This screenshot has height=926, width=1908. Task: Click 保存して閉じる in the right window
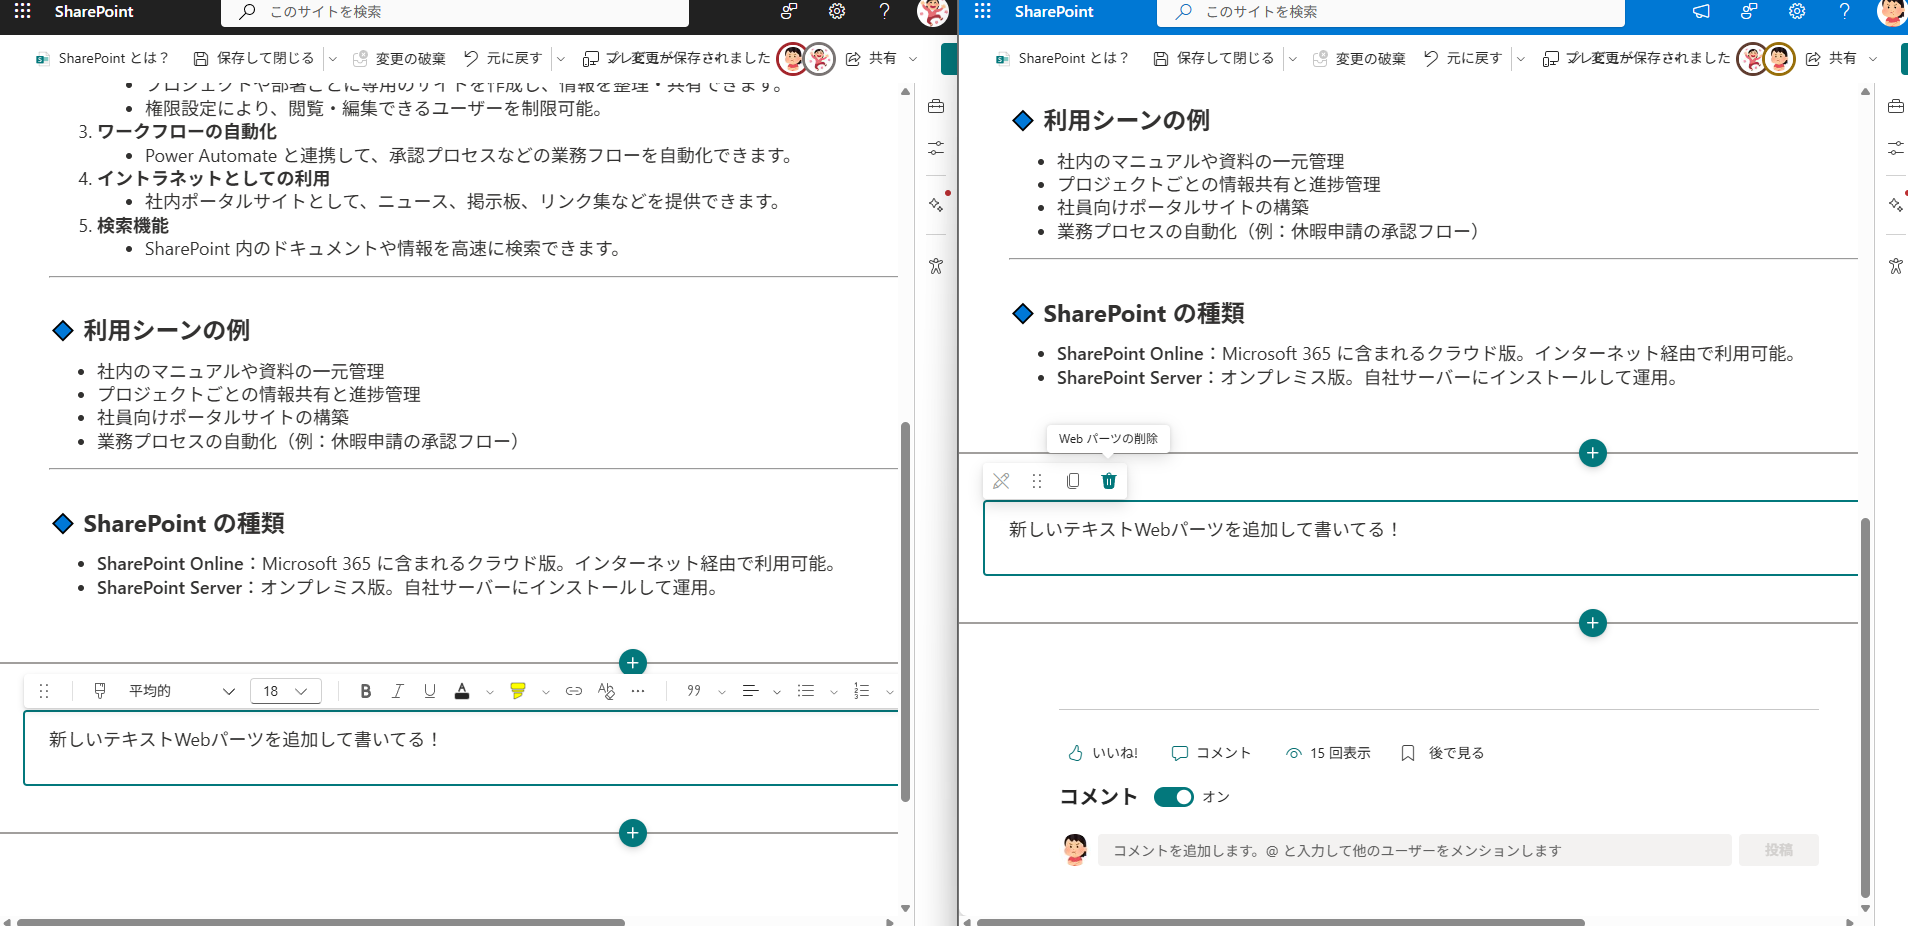(1214, 58)
